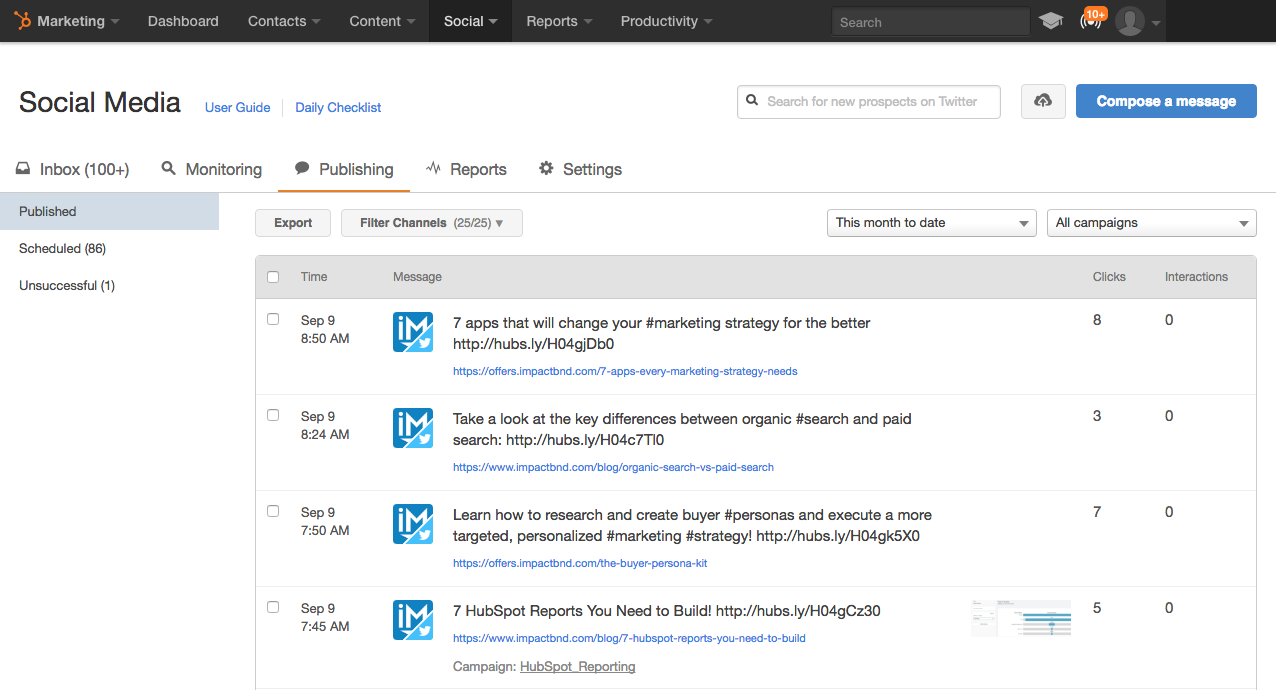1276x690 pixels.
Task: Click the account icon on the 8:50 AM post
Action: (x=413, y=332)
